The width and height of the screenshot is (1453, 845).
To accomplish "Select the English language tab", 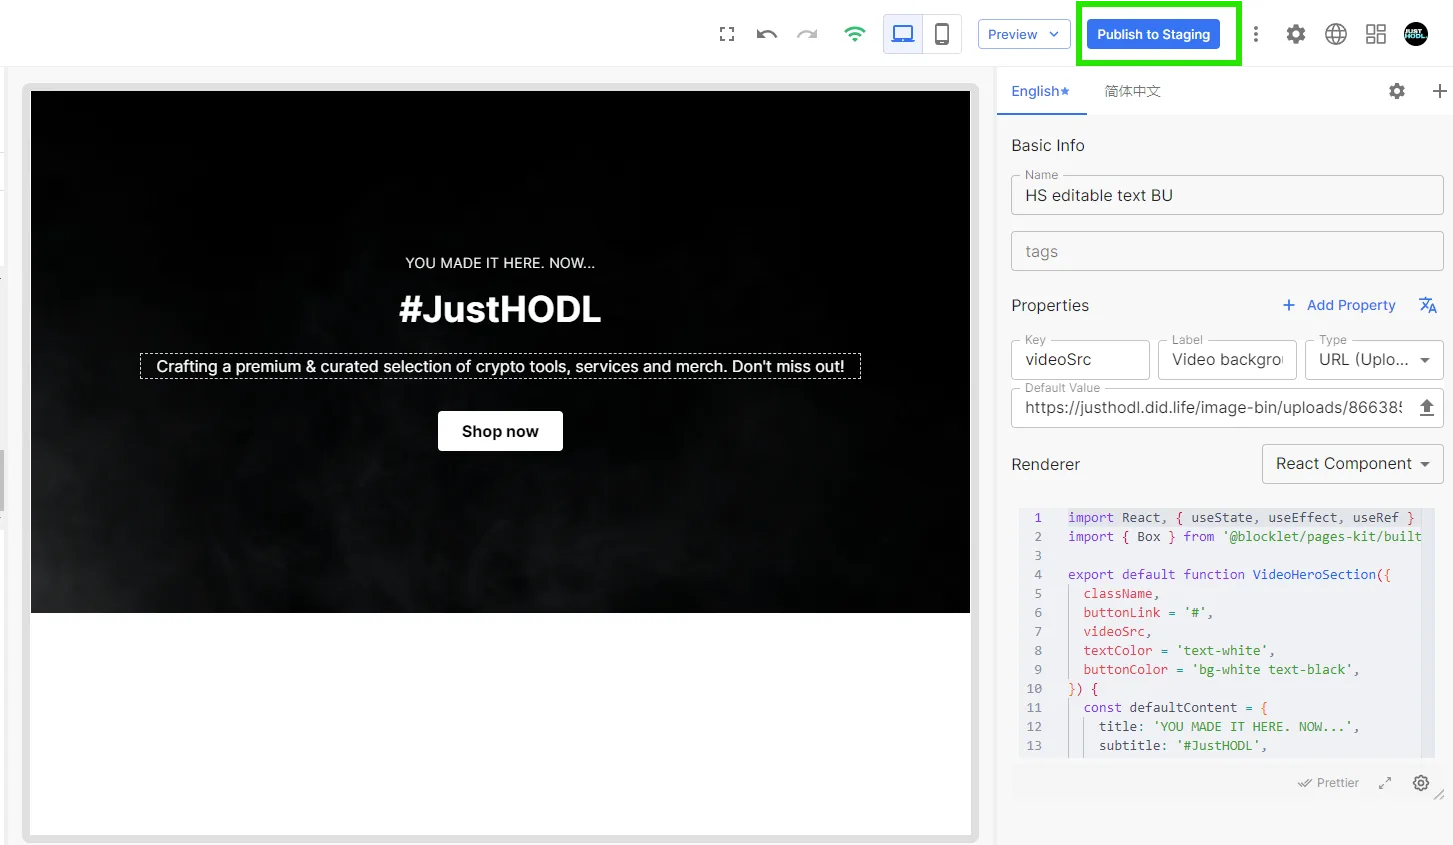I will [x=1040, y=91].
